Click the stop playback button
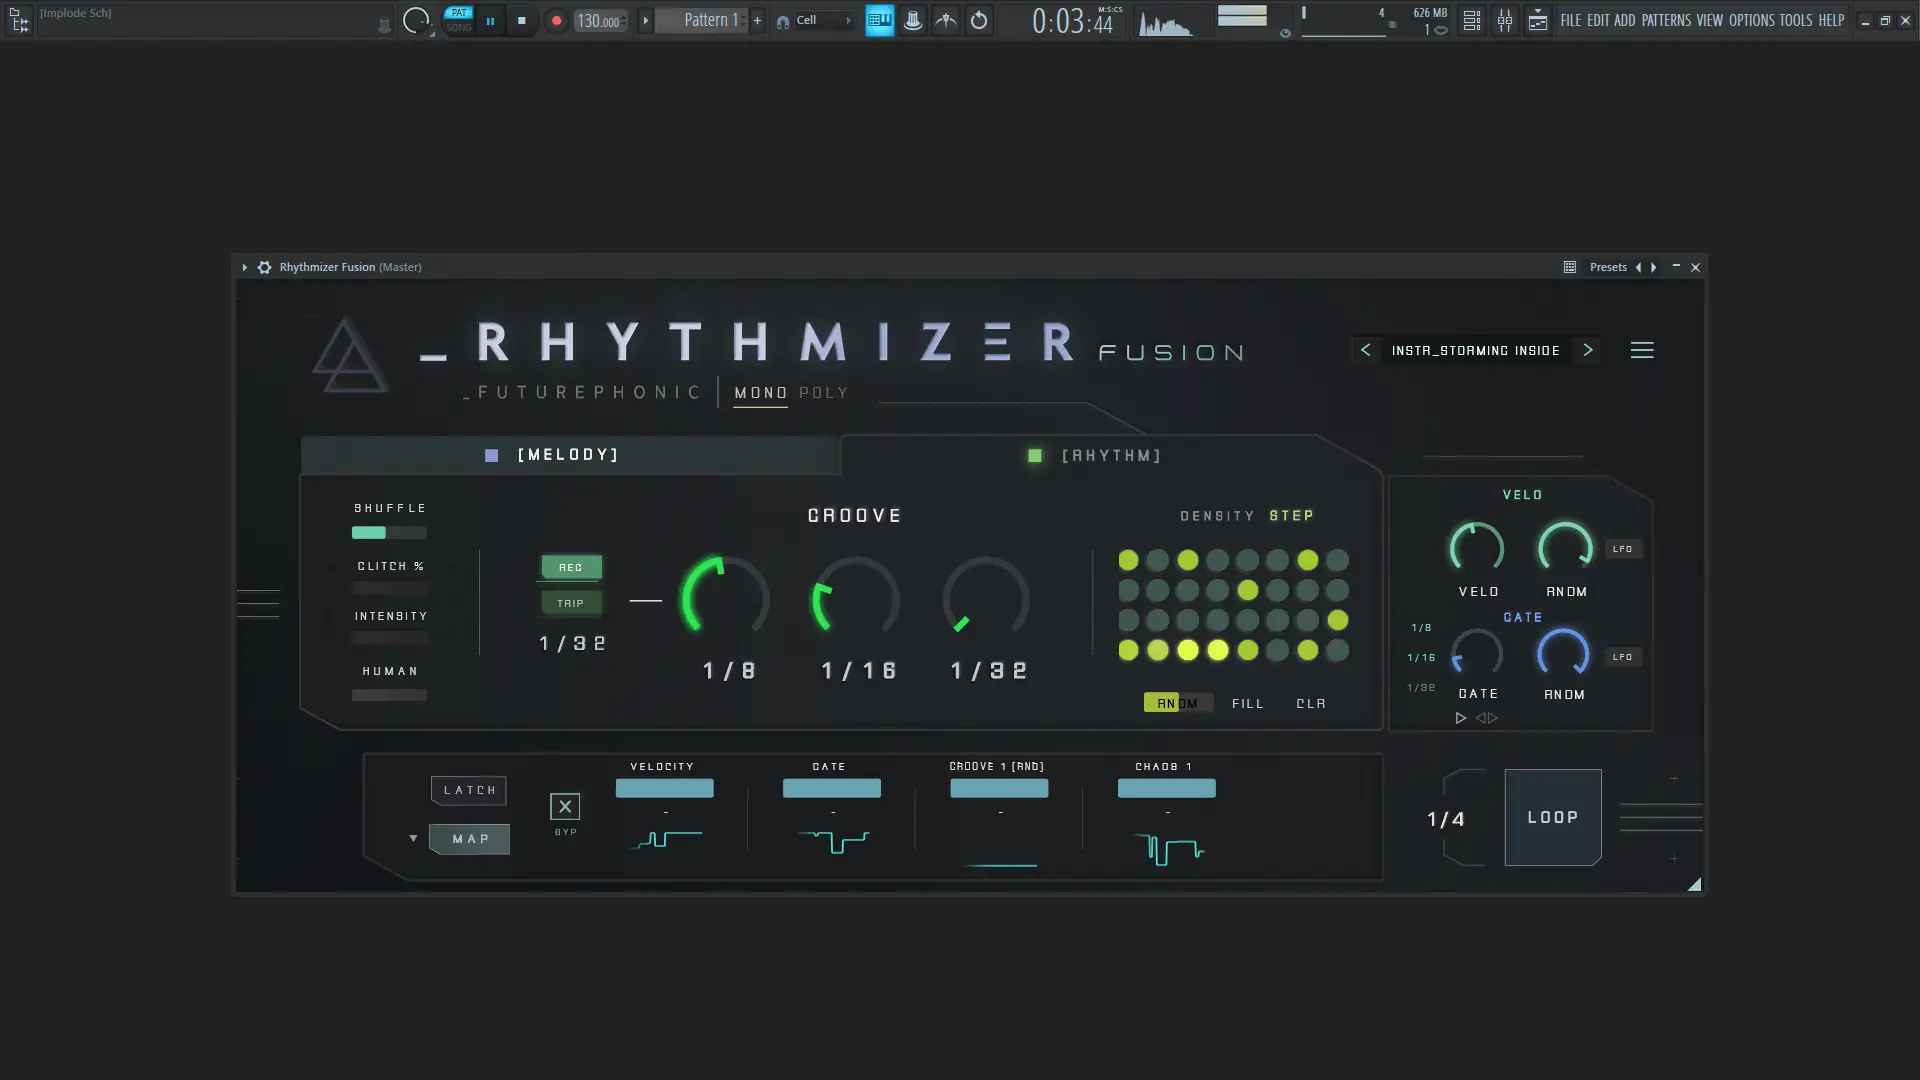The height and width of the screenshot is (1080, 1920). pos(521,20)
